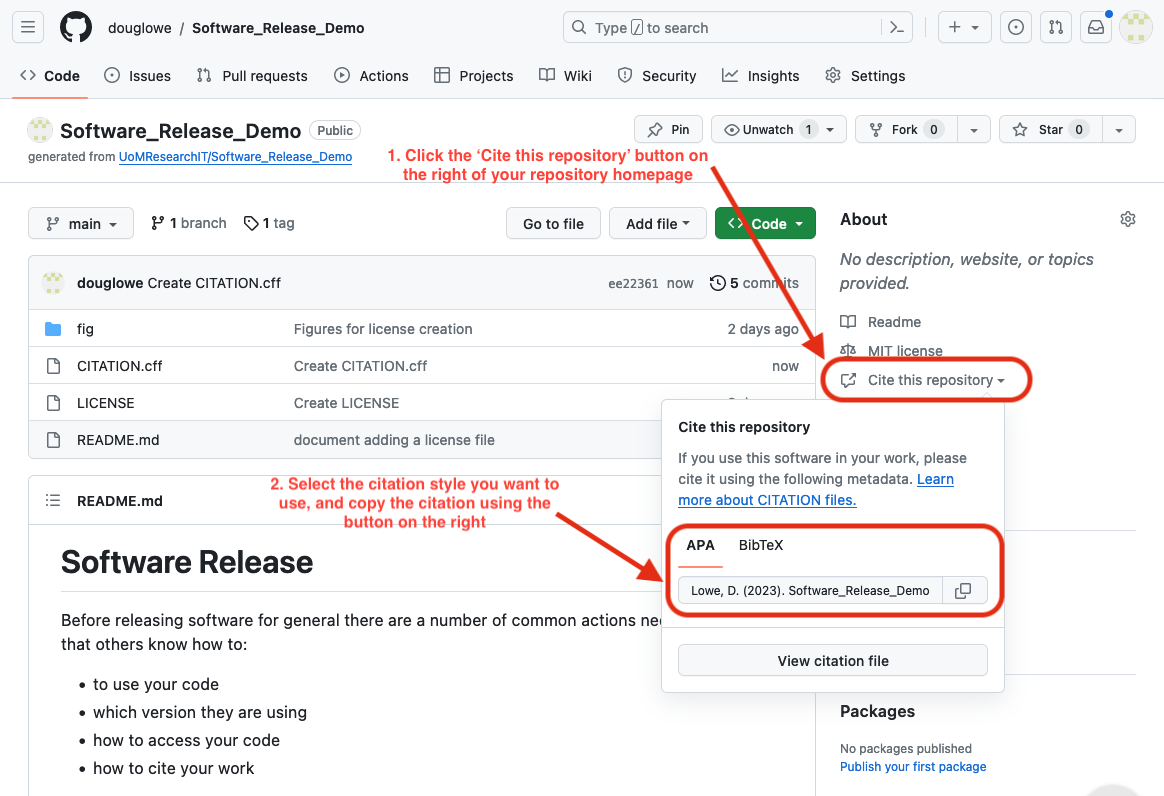
Task: Open 'document adding a license file' commit message
Action: click(x=394, y=440)
